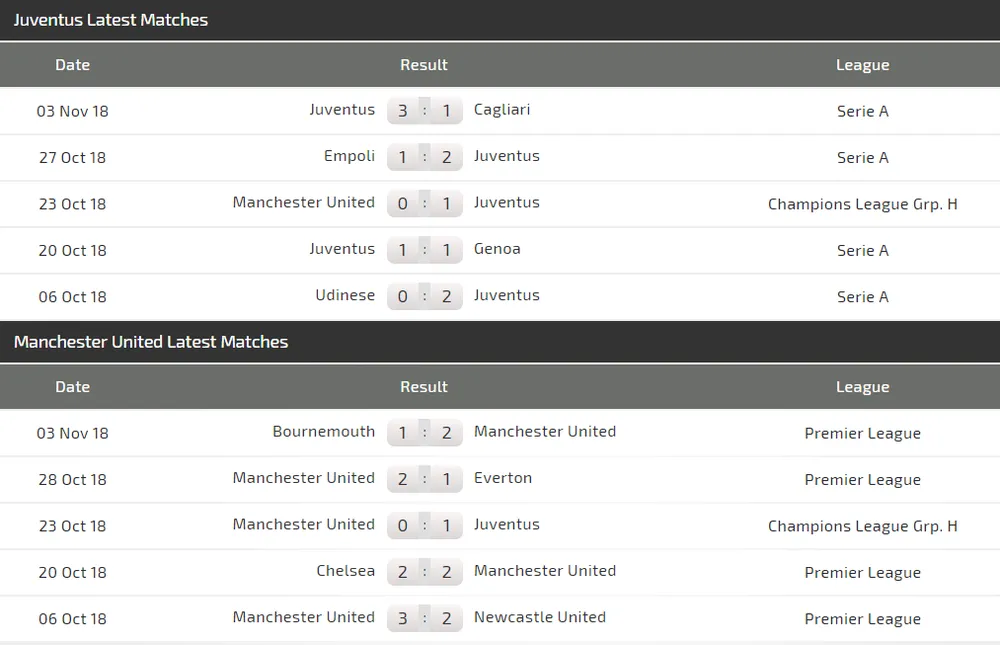Click the Chelsea team name

pyautogui.click(x=346, y=571)
